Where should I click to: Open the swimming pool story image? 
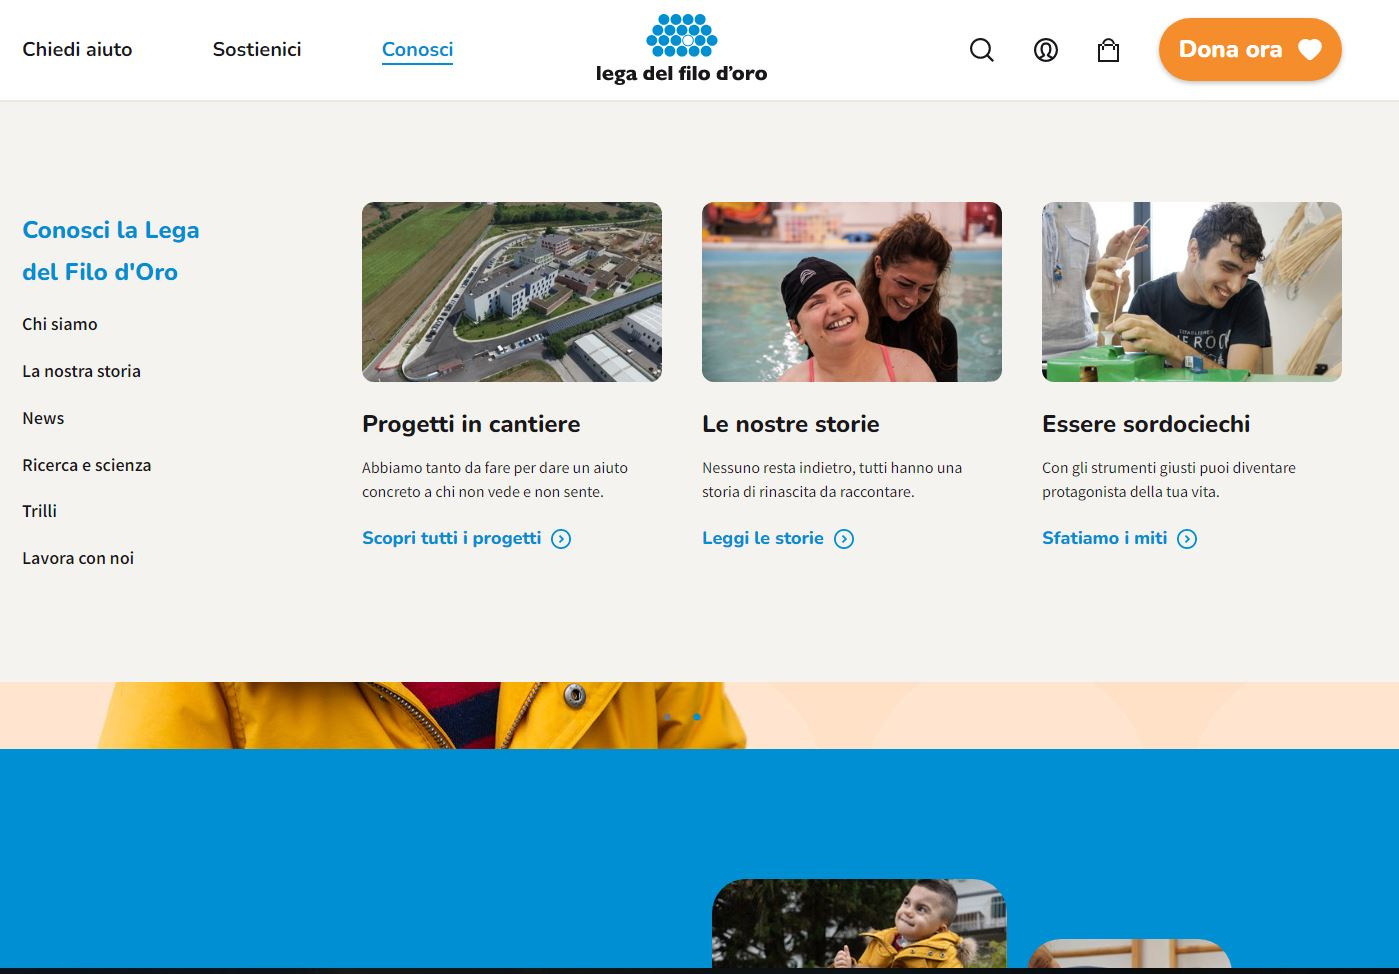pyautogui.click(x=851, y=292)
